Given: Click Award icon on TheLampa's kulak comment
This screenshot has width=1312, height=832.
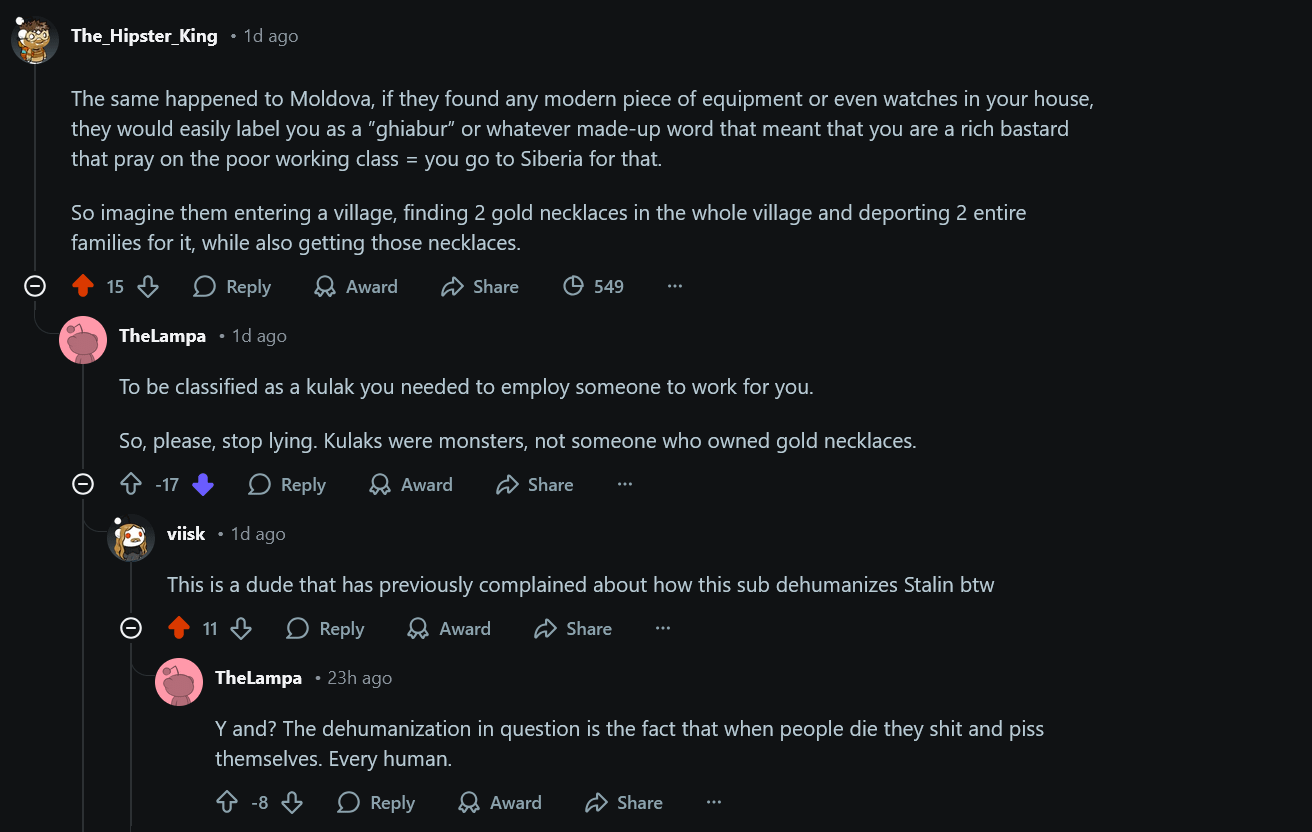Looking at the screenshot, I should (x=380, y=485).
